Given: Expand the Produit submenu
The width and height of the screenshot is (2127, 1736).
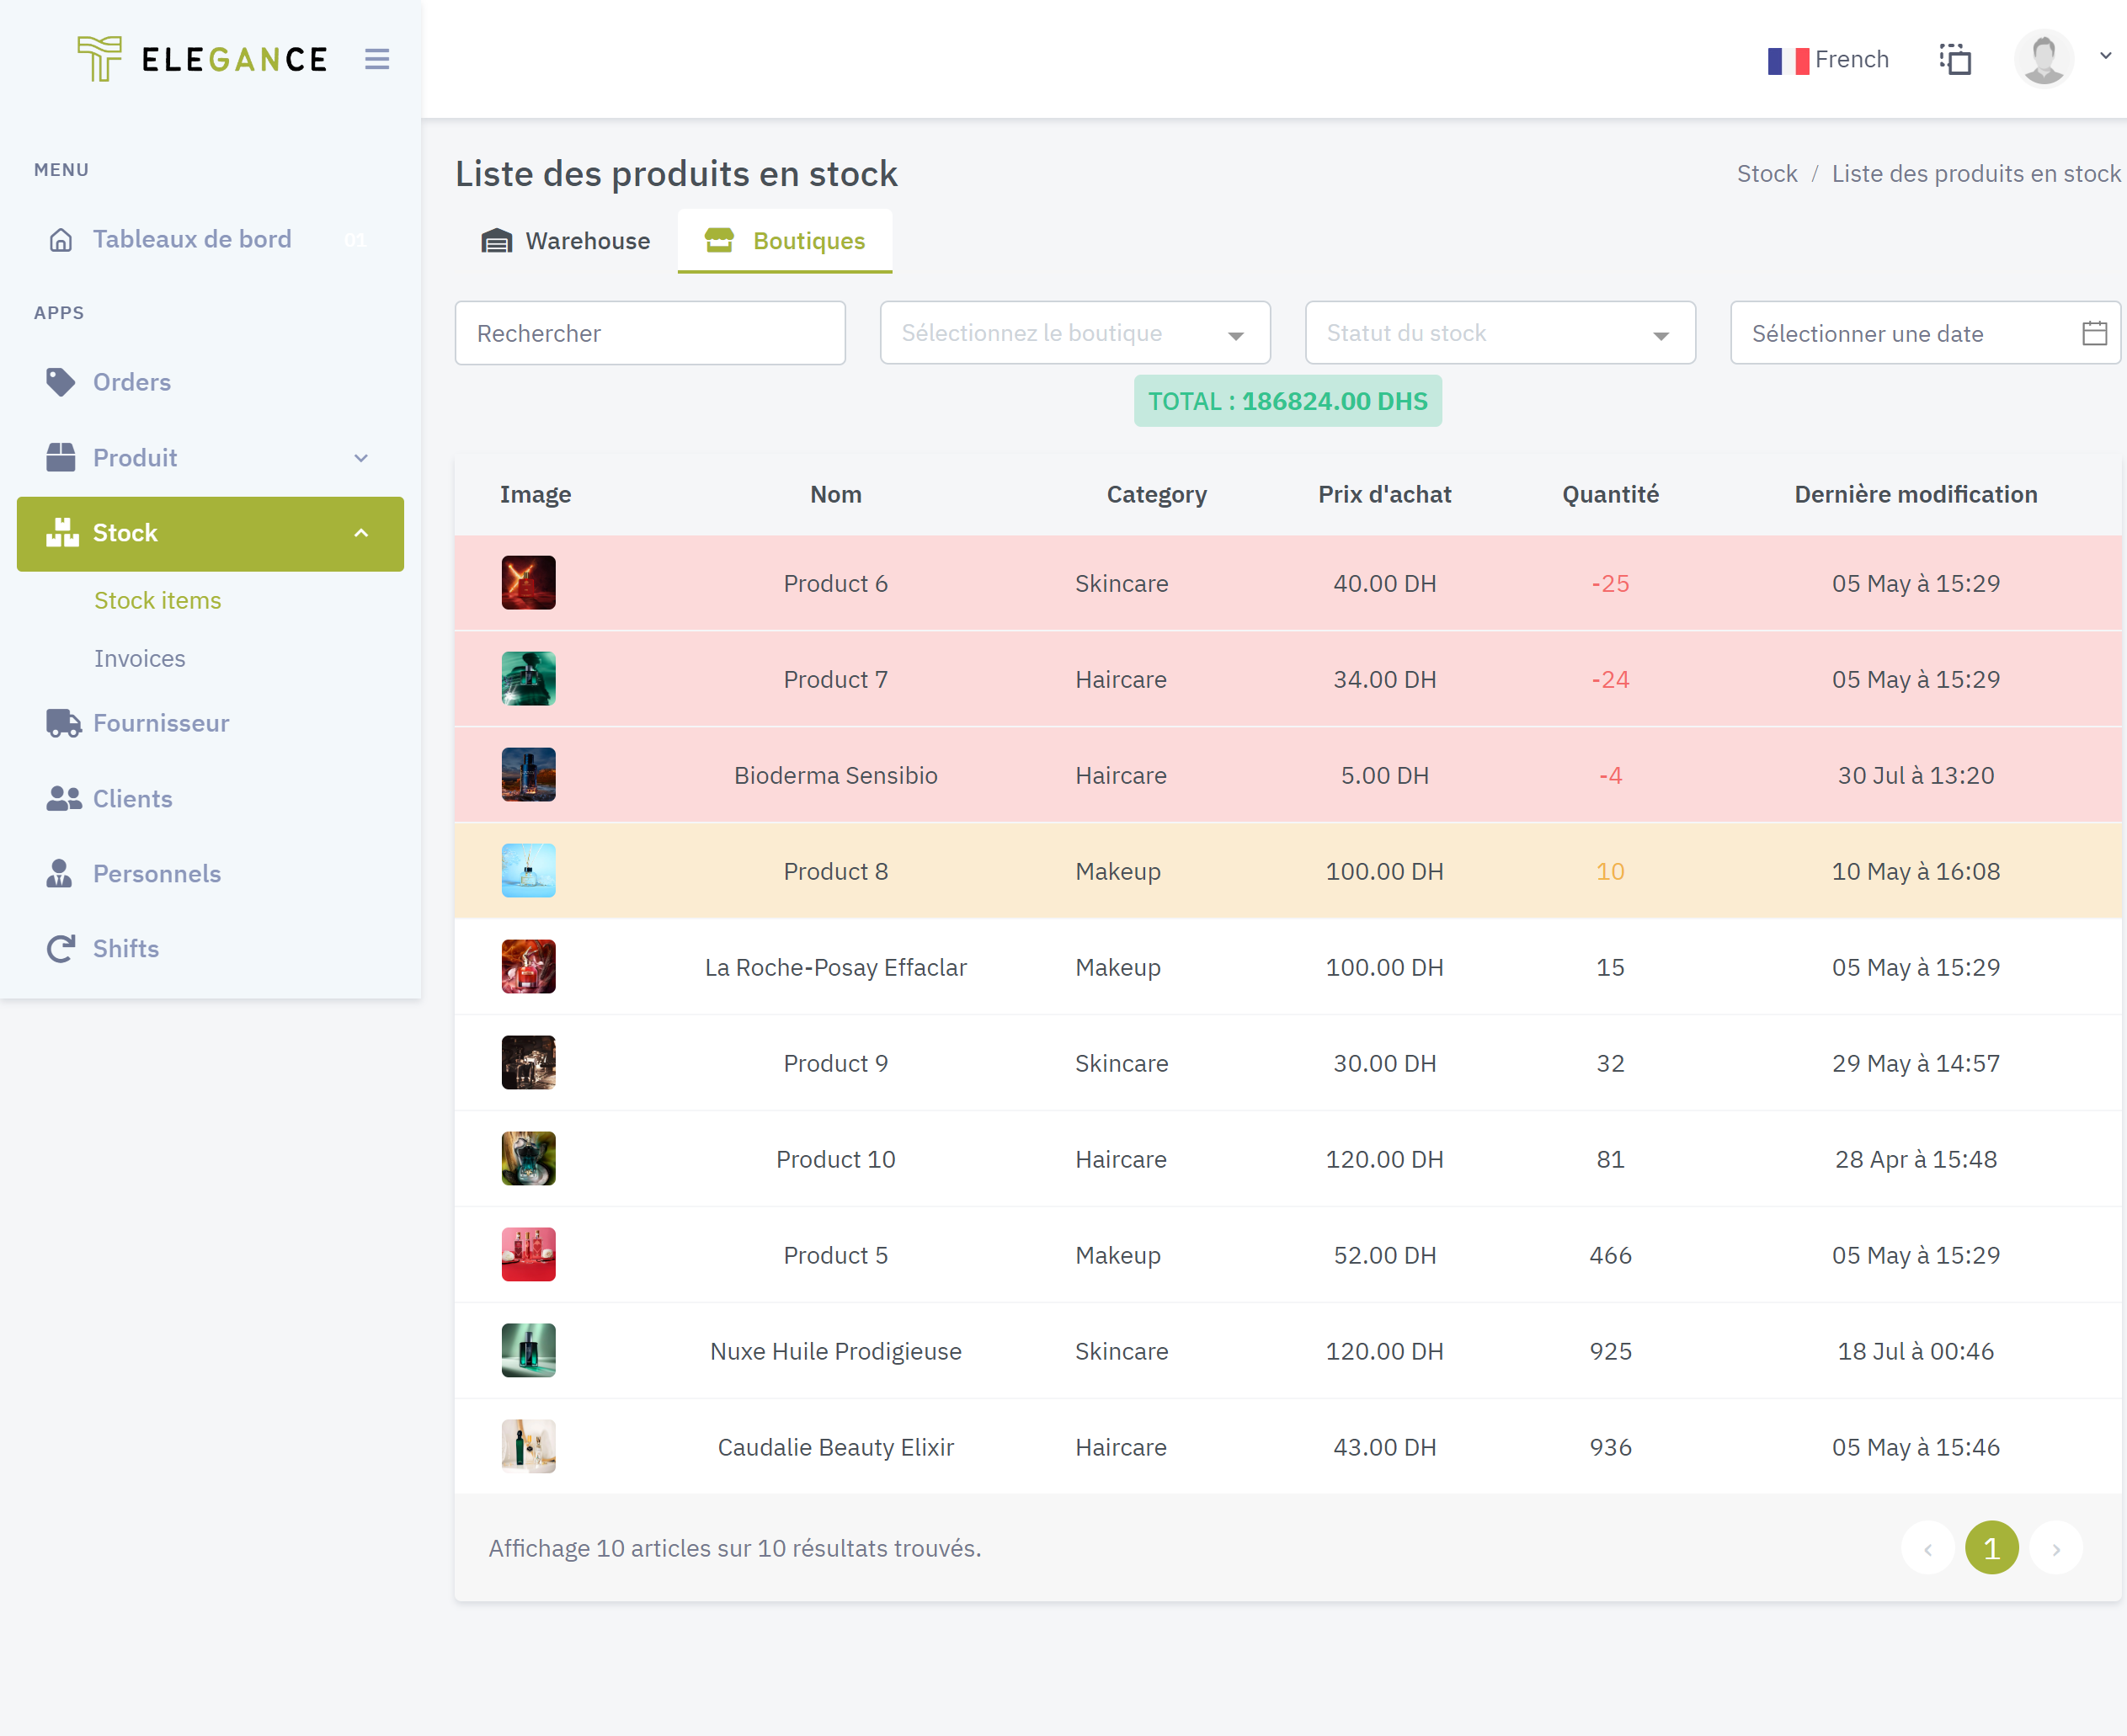Looking at the screenshot, I should coord(361,457).
